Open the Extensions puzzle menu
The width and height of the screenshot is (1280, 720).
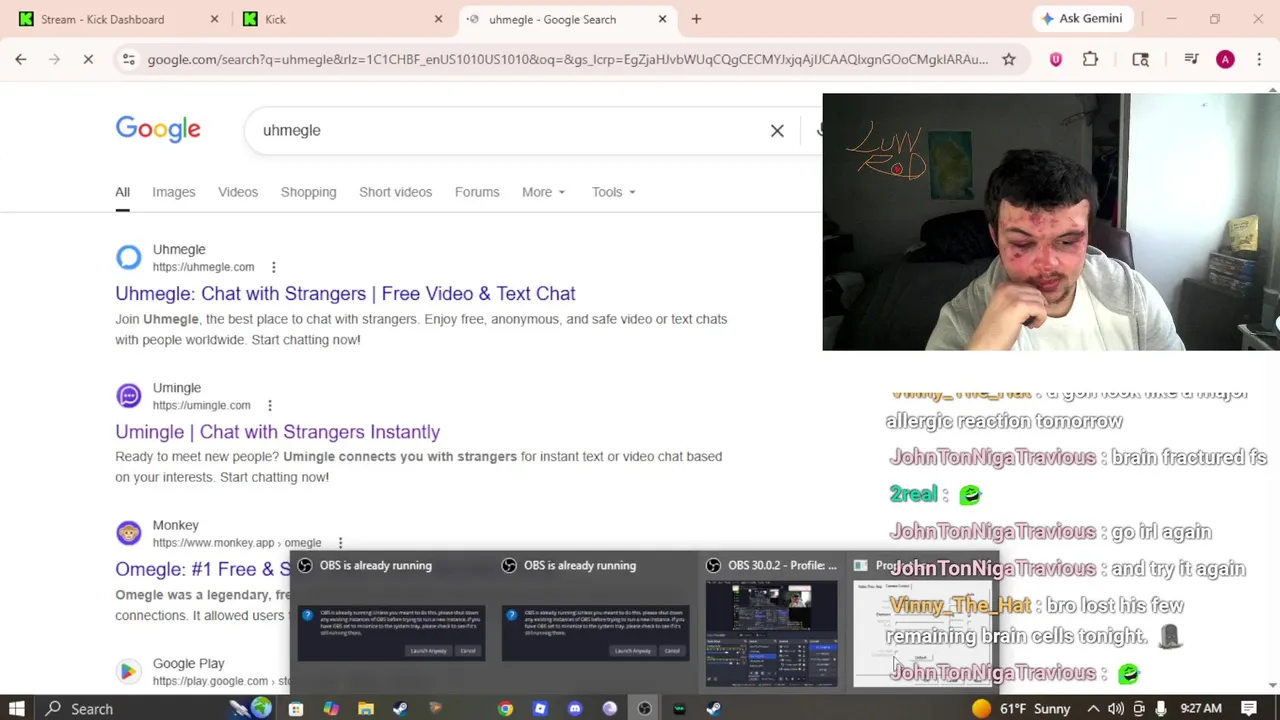click(x=1090, y=59)
